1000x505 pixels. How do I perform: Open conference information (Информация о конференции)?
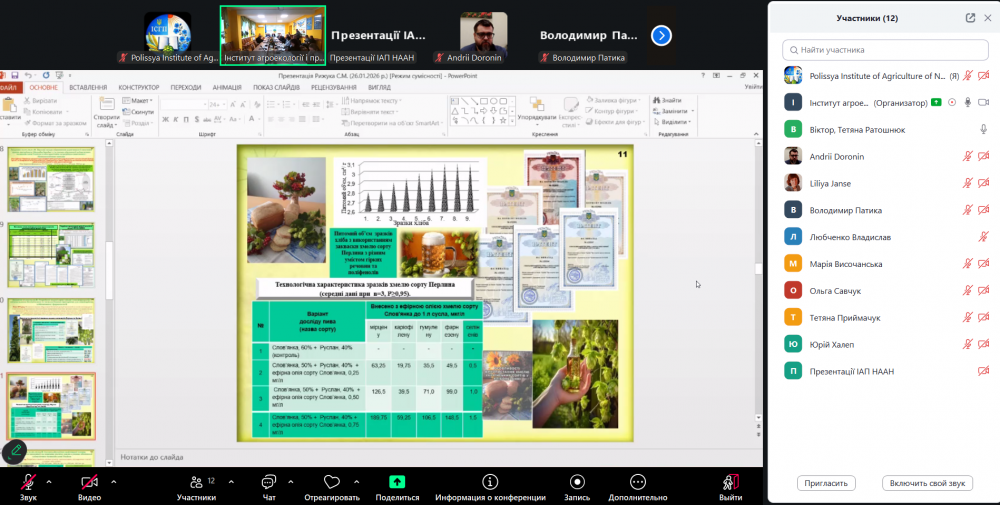click(490, 482)
